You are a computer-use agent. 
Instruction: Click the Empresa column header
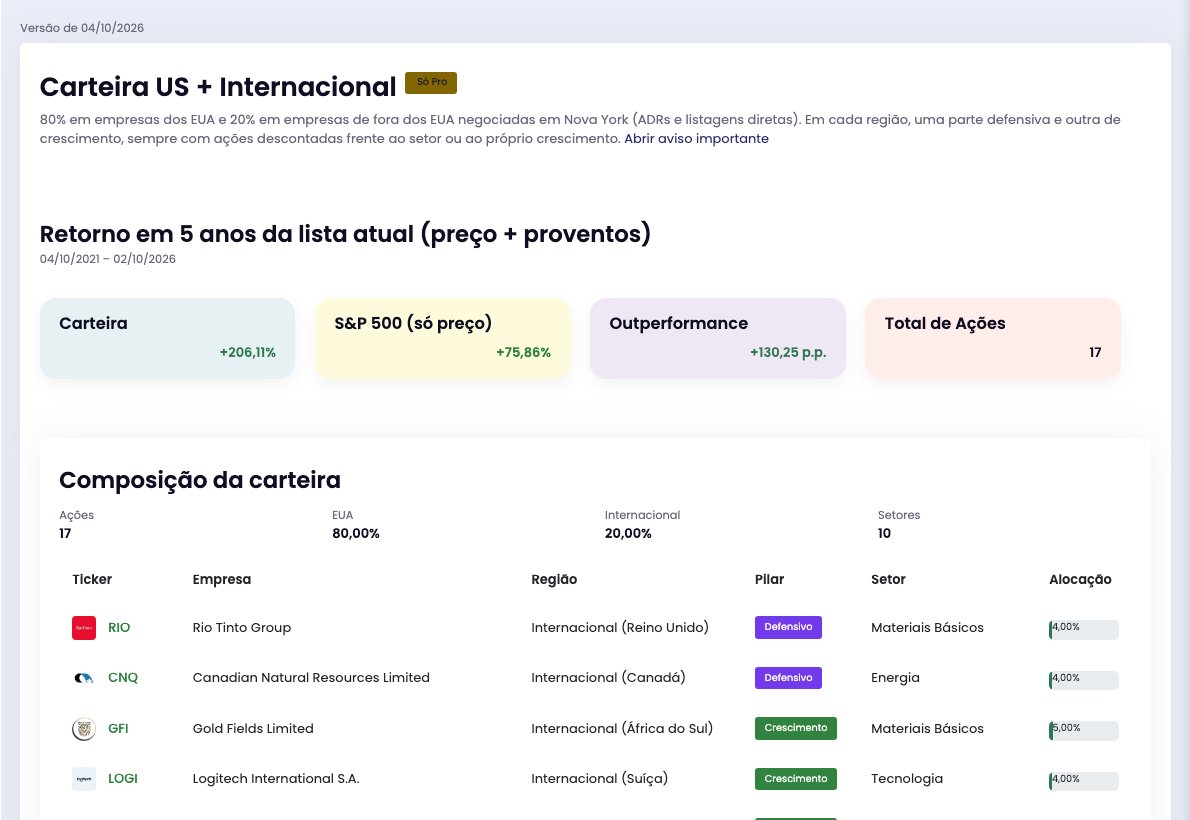tap(222, 579)
